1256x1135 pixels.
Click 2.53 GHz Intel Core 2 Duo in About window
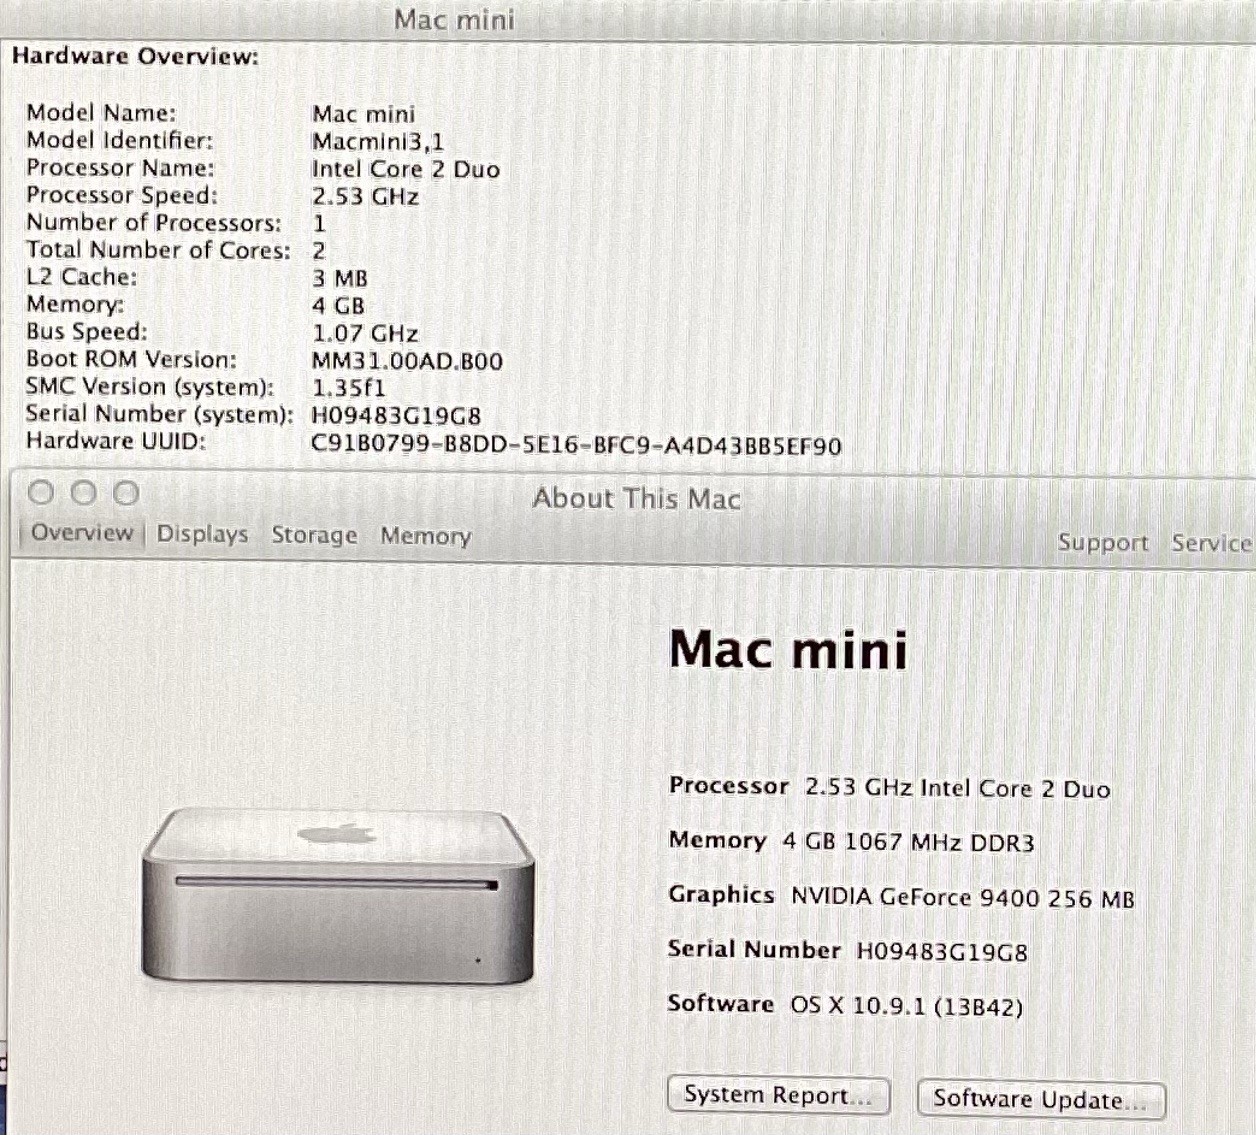957,787
